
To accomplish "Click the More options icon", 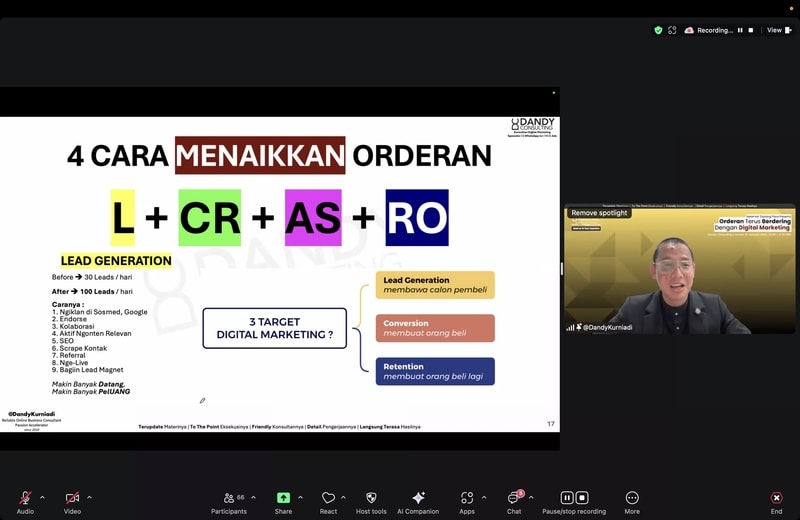I will [632, 498].
